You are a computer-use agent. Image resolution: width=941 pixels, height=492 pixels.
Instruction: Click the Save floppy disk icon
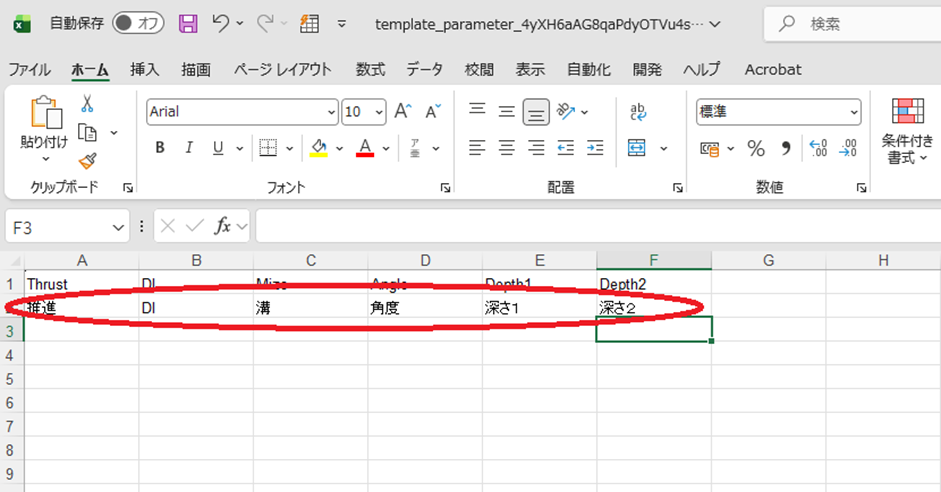point(187,23)
